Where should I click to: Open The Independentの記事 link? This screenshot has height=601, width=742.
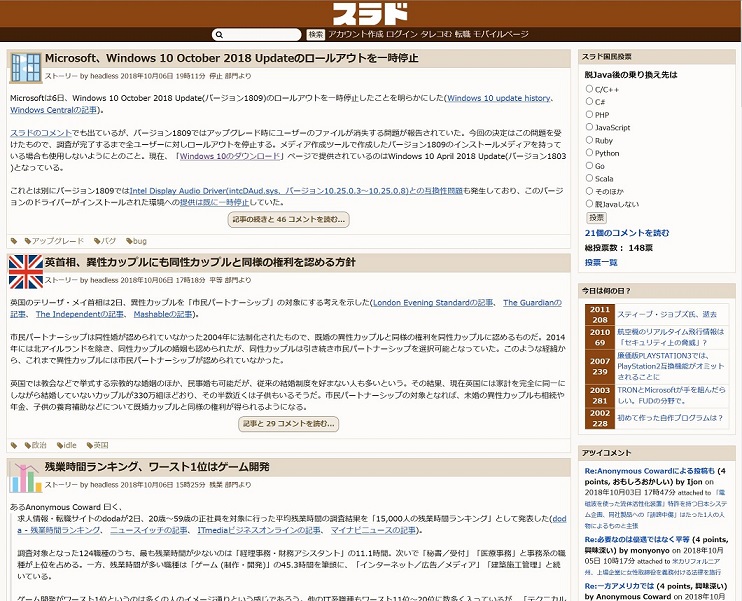[80, 314]
